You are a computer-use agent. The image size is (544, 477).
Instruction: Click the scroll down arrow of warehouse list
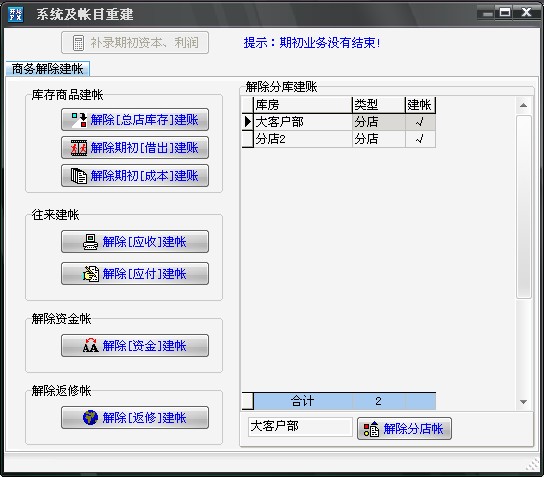(524, 402)
